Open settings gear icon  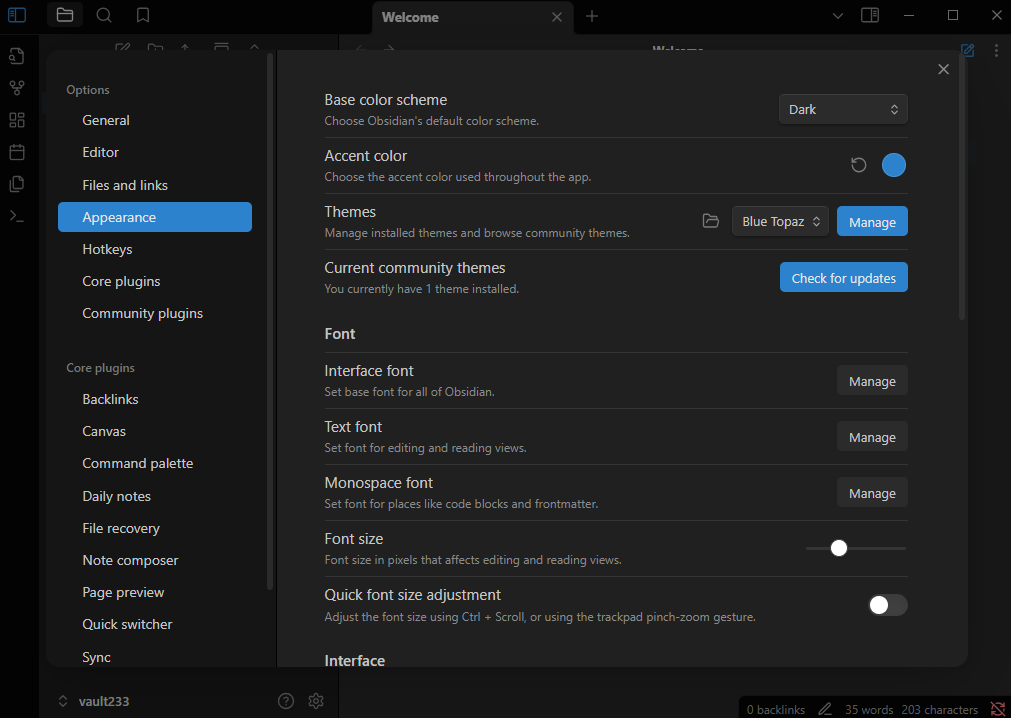pyautogui.click(x=316, y=701)
